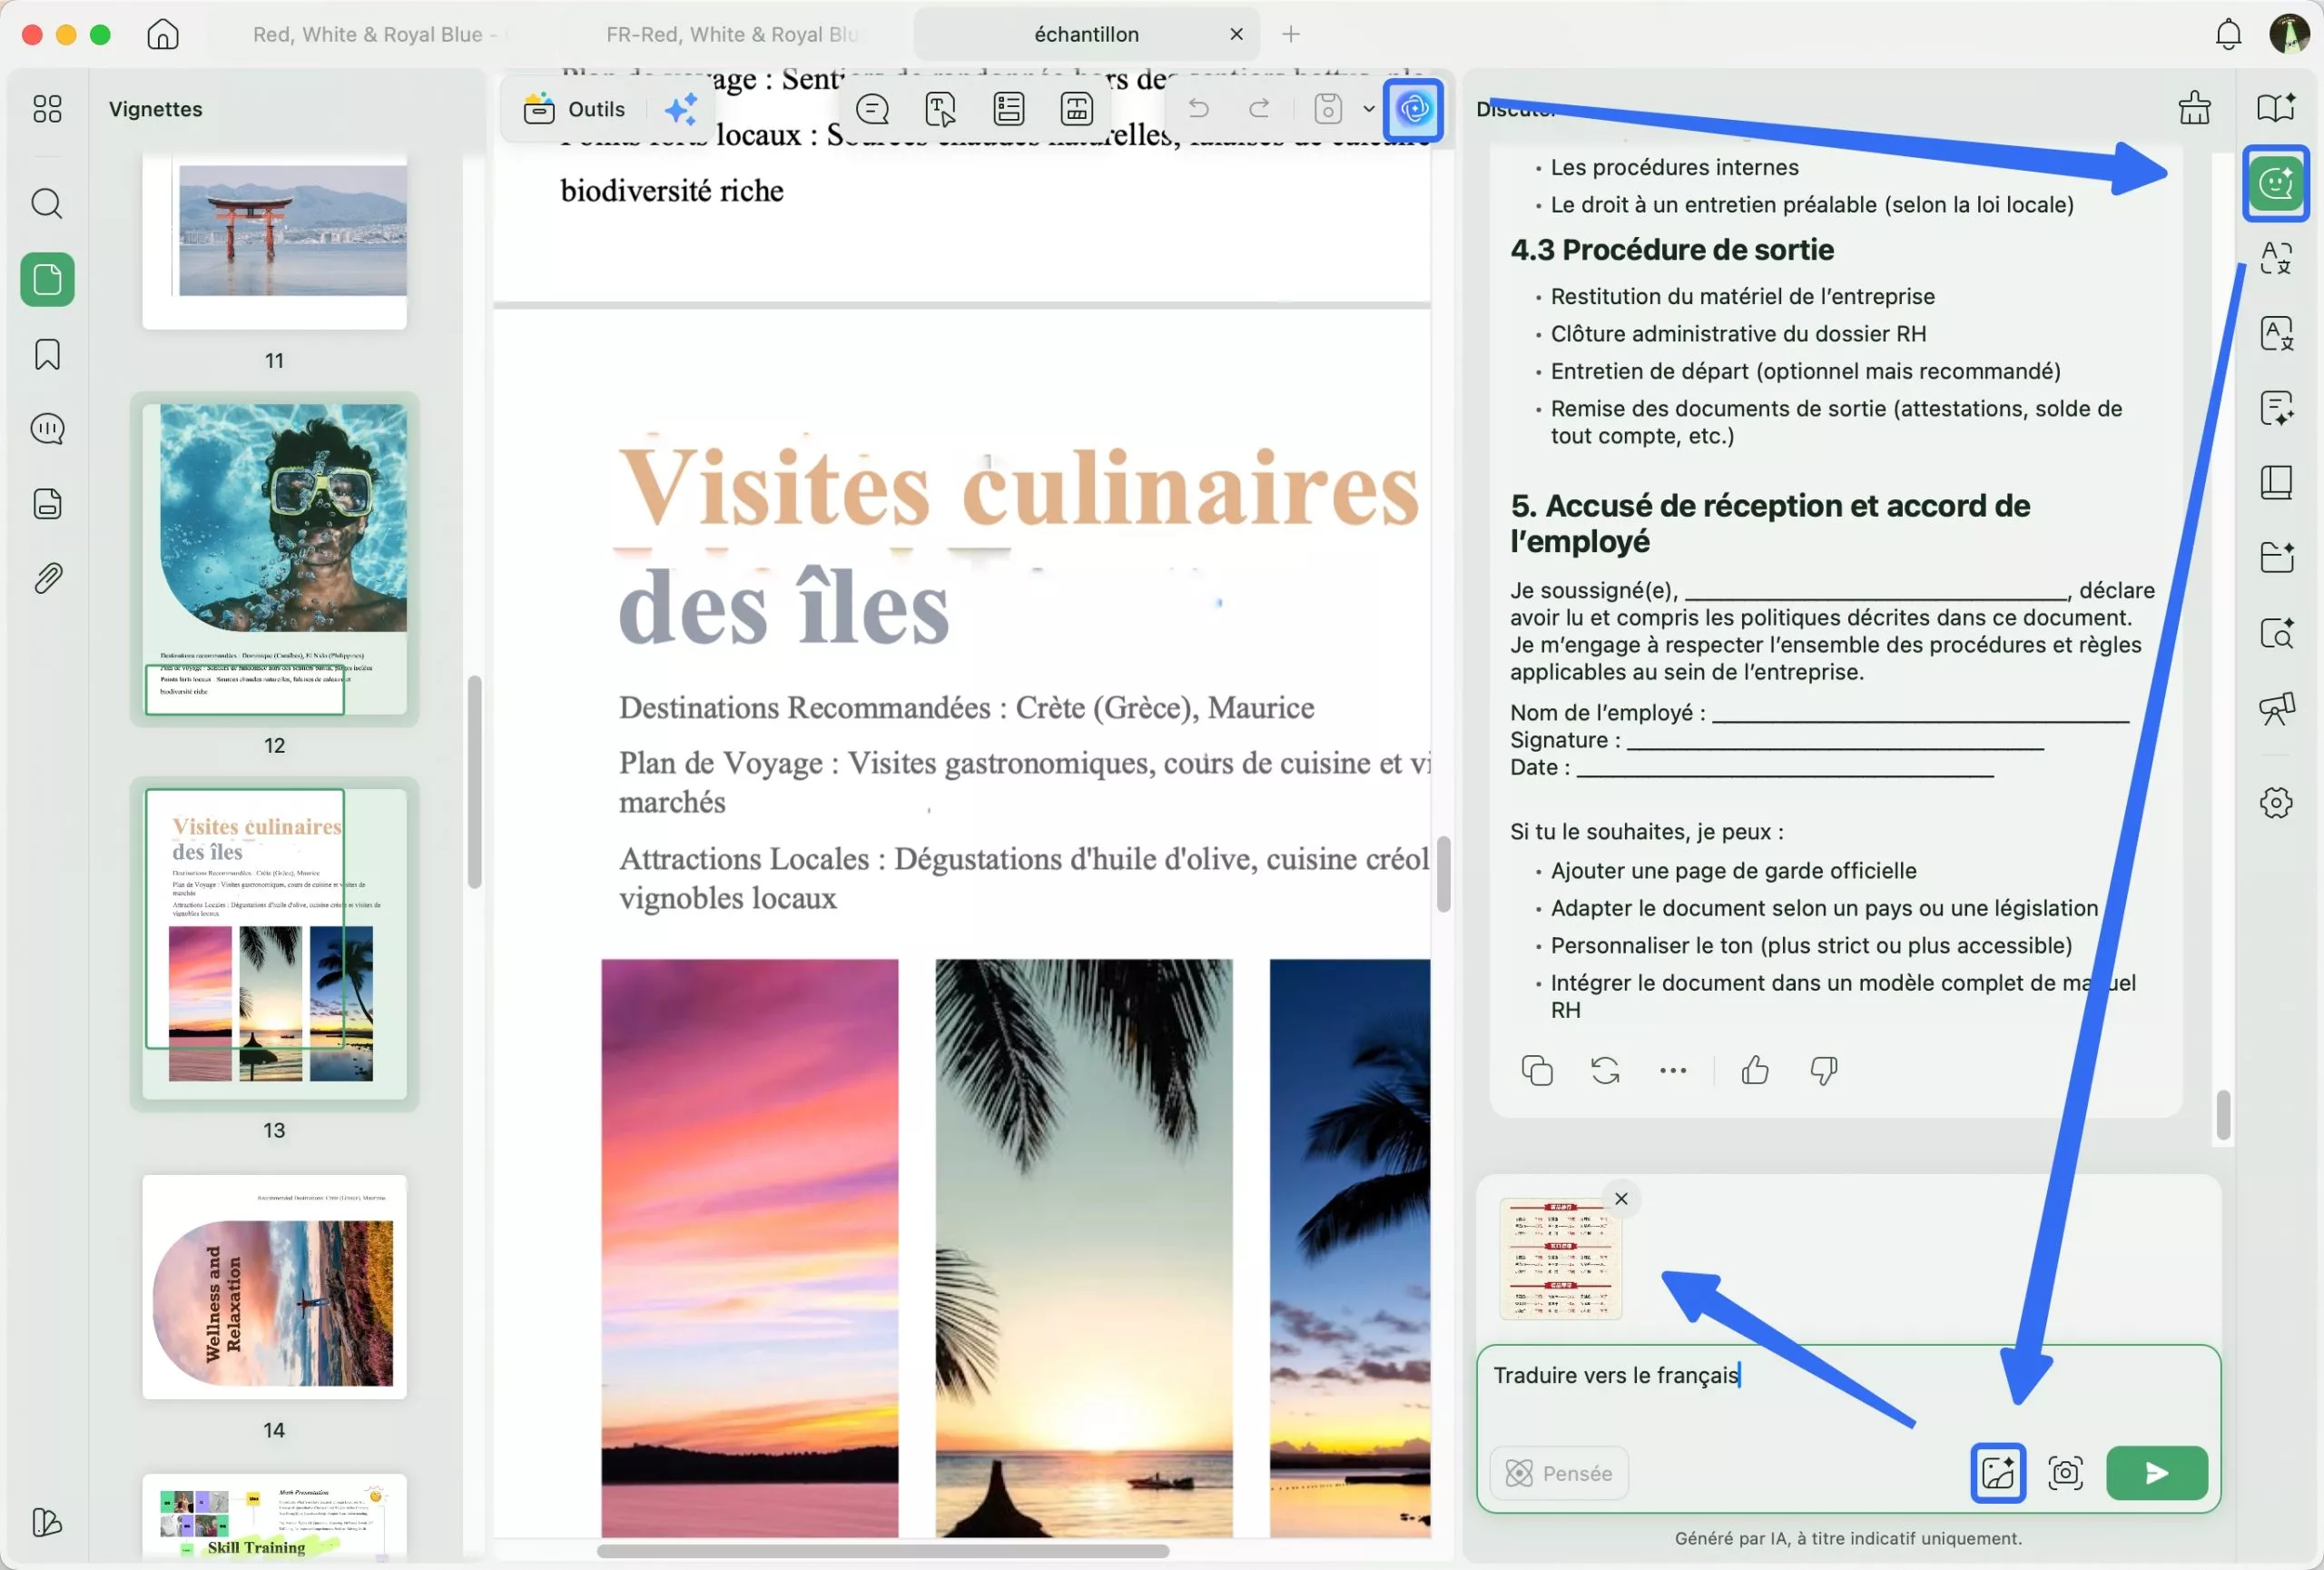Regenerate the AI response
Viewport: 2324px width, 1570px height.
[x=1604, y=1070]
